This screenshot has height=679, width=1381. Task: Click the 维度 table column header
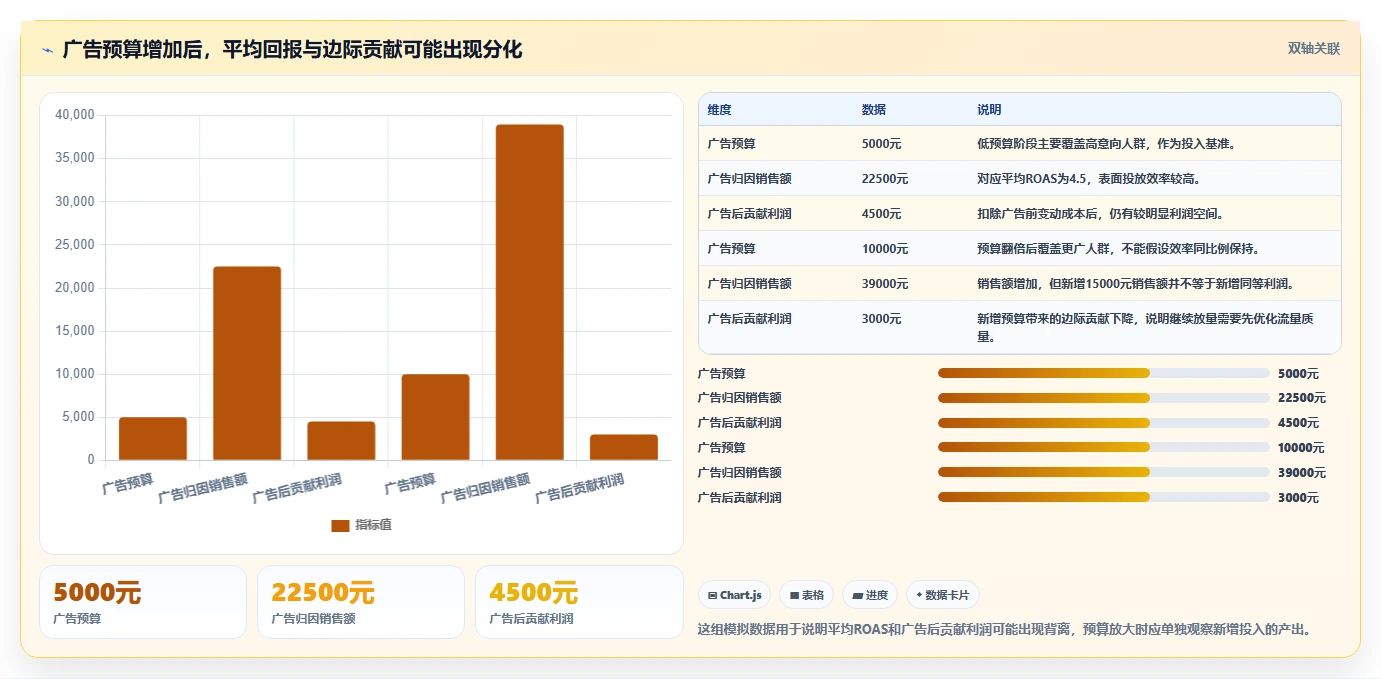pos(719,110)
